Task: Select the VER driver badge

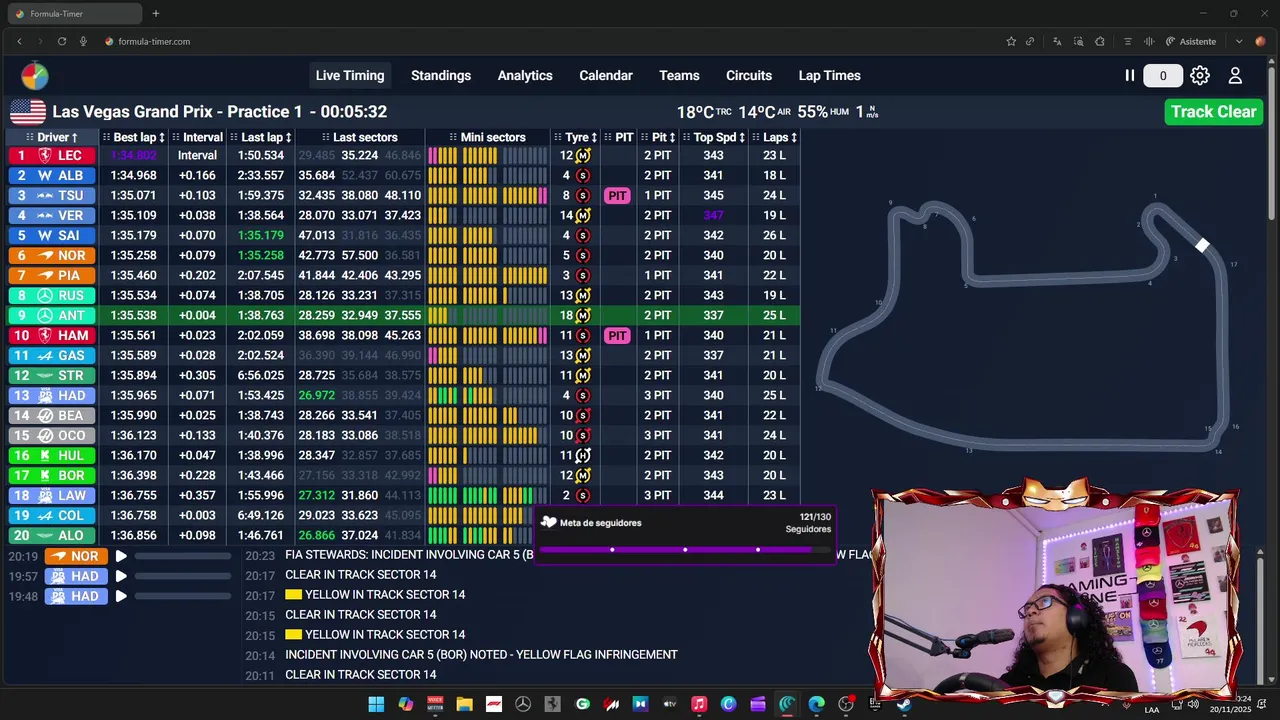Action: [x=52, y=216]
